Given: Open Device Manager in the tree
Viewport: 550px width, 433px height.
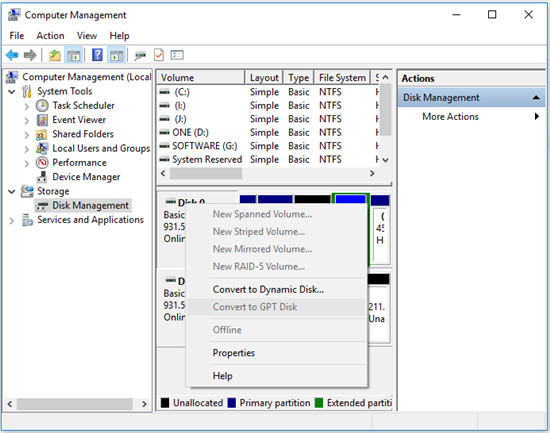Looking at the screenshot, I should pos(86,177).
